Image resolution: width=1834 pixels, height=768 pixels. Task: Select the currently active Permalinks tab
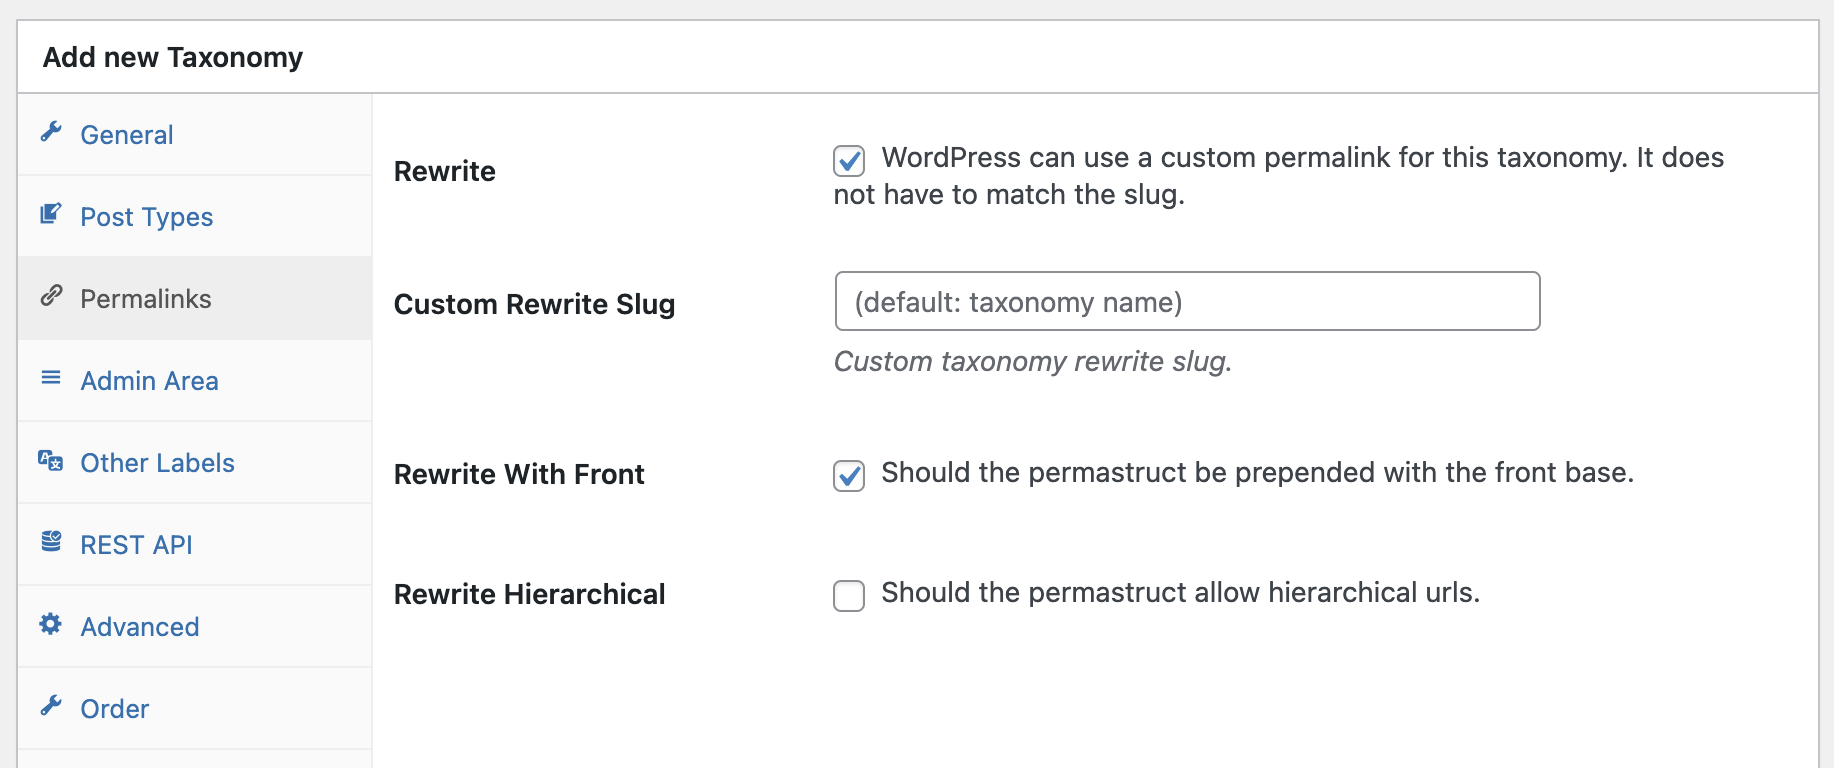tap(146, 298)
